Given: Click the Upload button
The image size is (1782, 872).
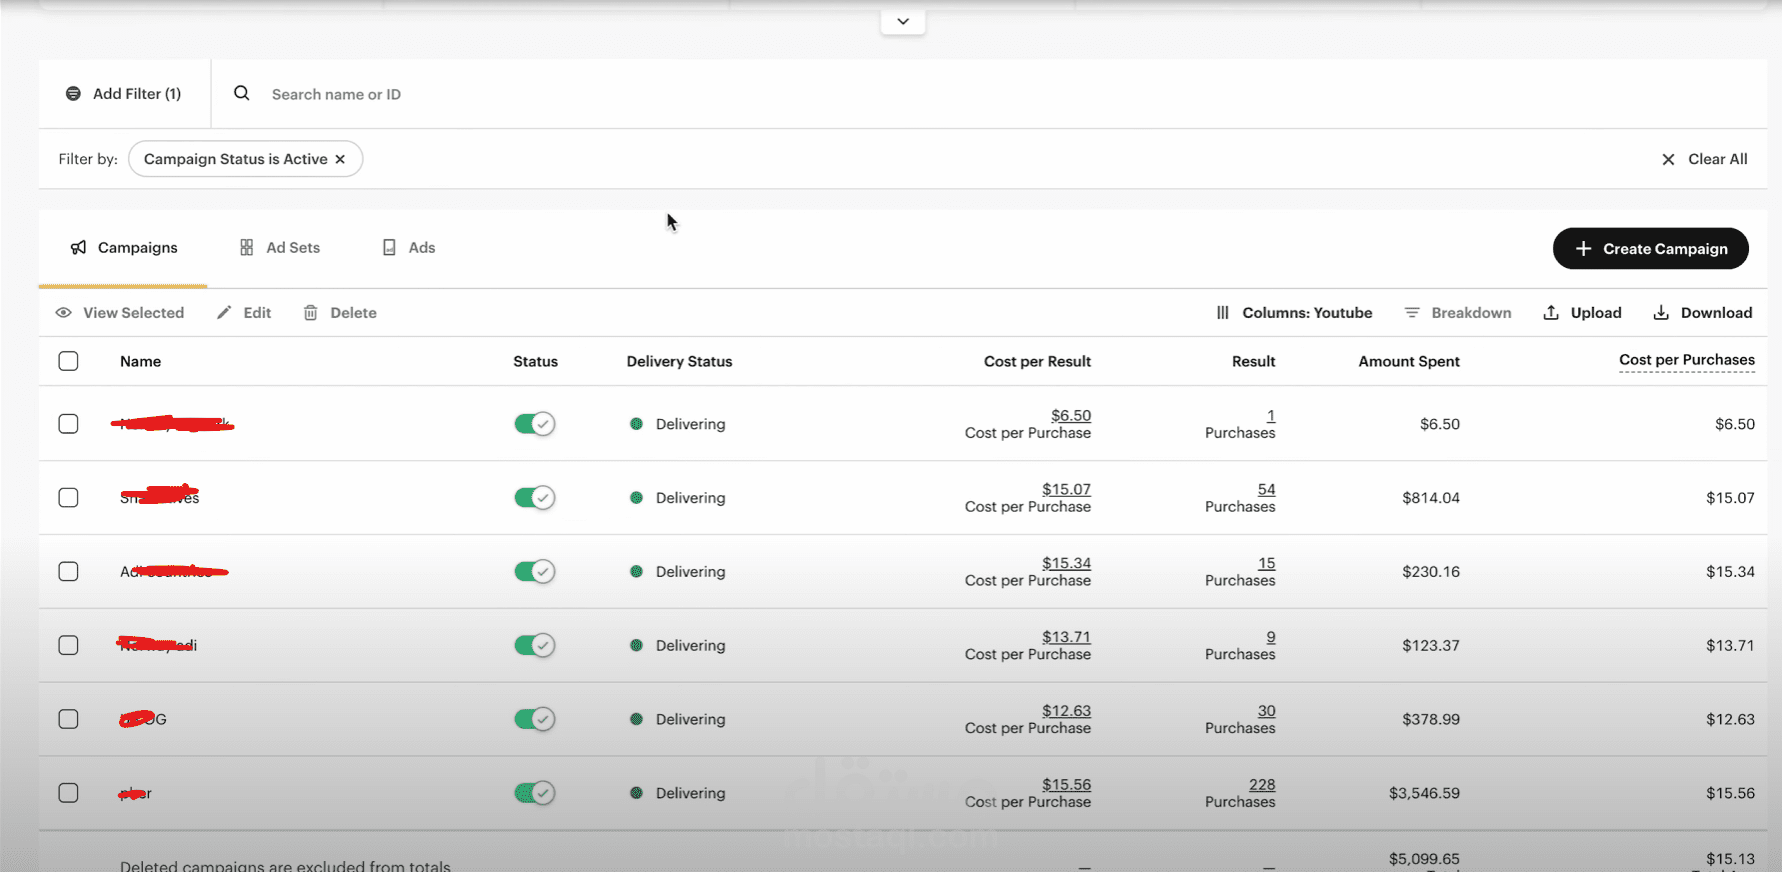Looking at the screenshot, I should click(x=1582, y=313).
